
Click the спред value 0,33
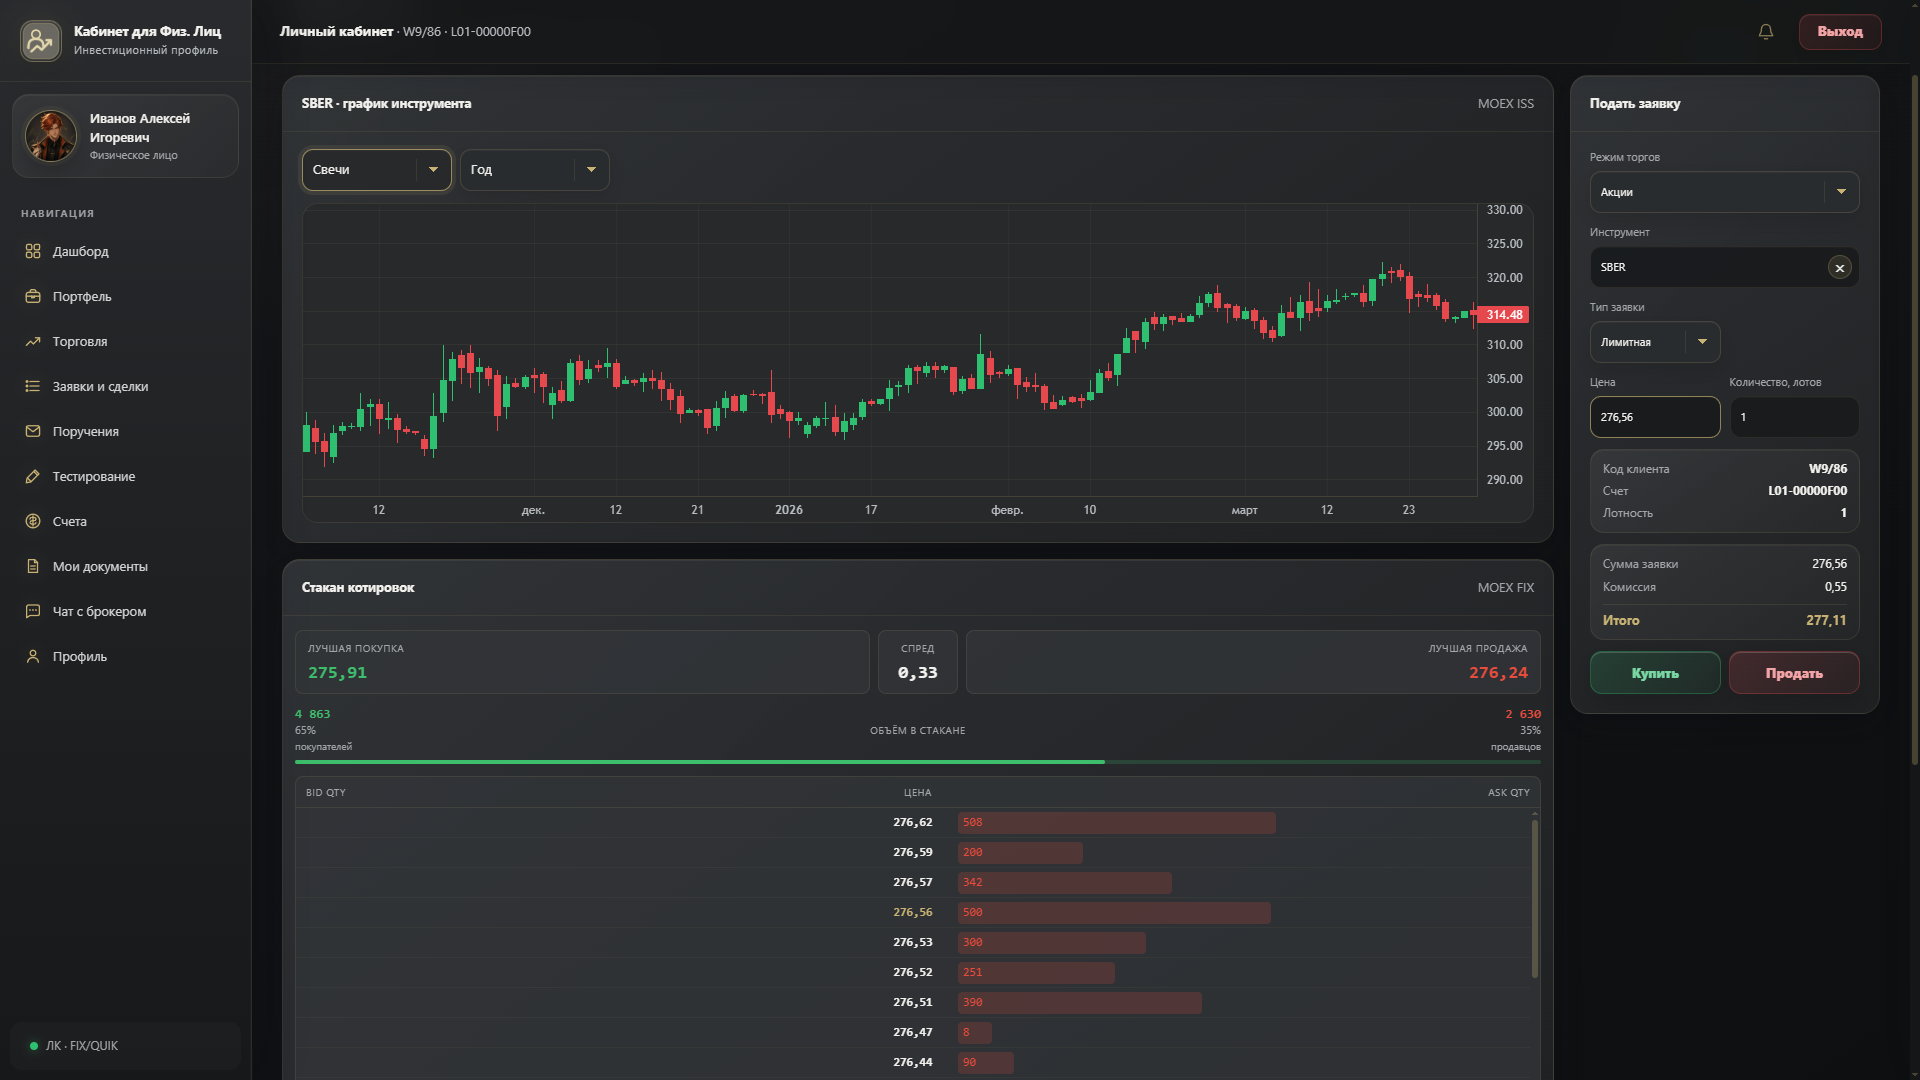point(917,673)
